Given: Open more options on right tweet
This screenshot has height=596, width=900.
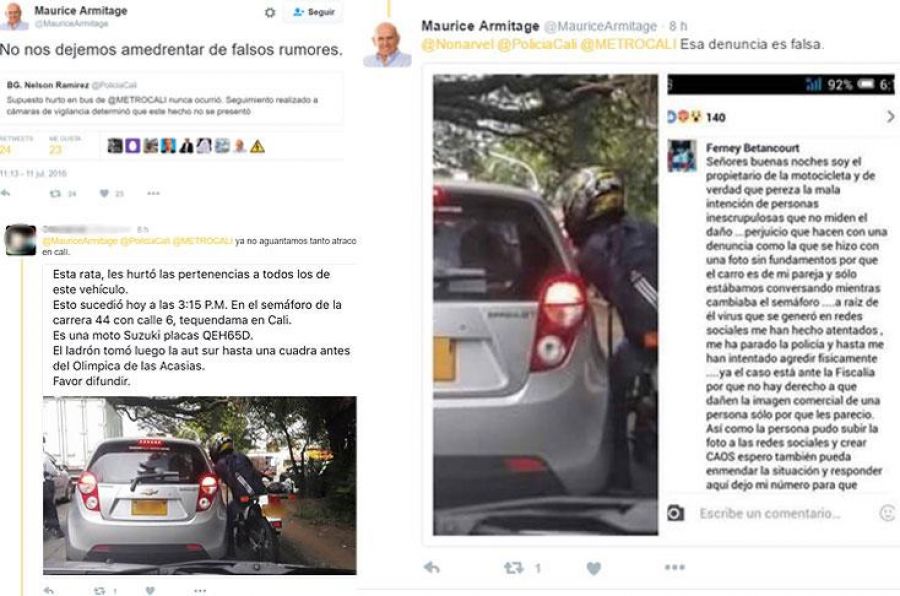Looking at the screenshot, I should [x=674, y=567].
